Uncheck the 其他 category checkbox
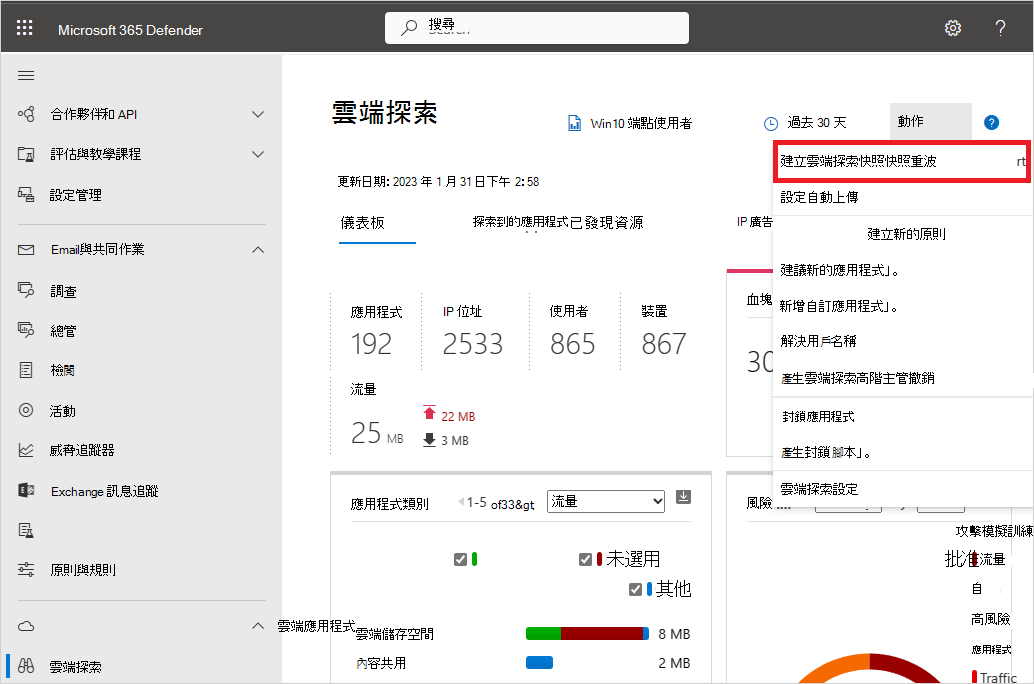Viewport: 1034px width, 684px height. click(635, 589)
